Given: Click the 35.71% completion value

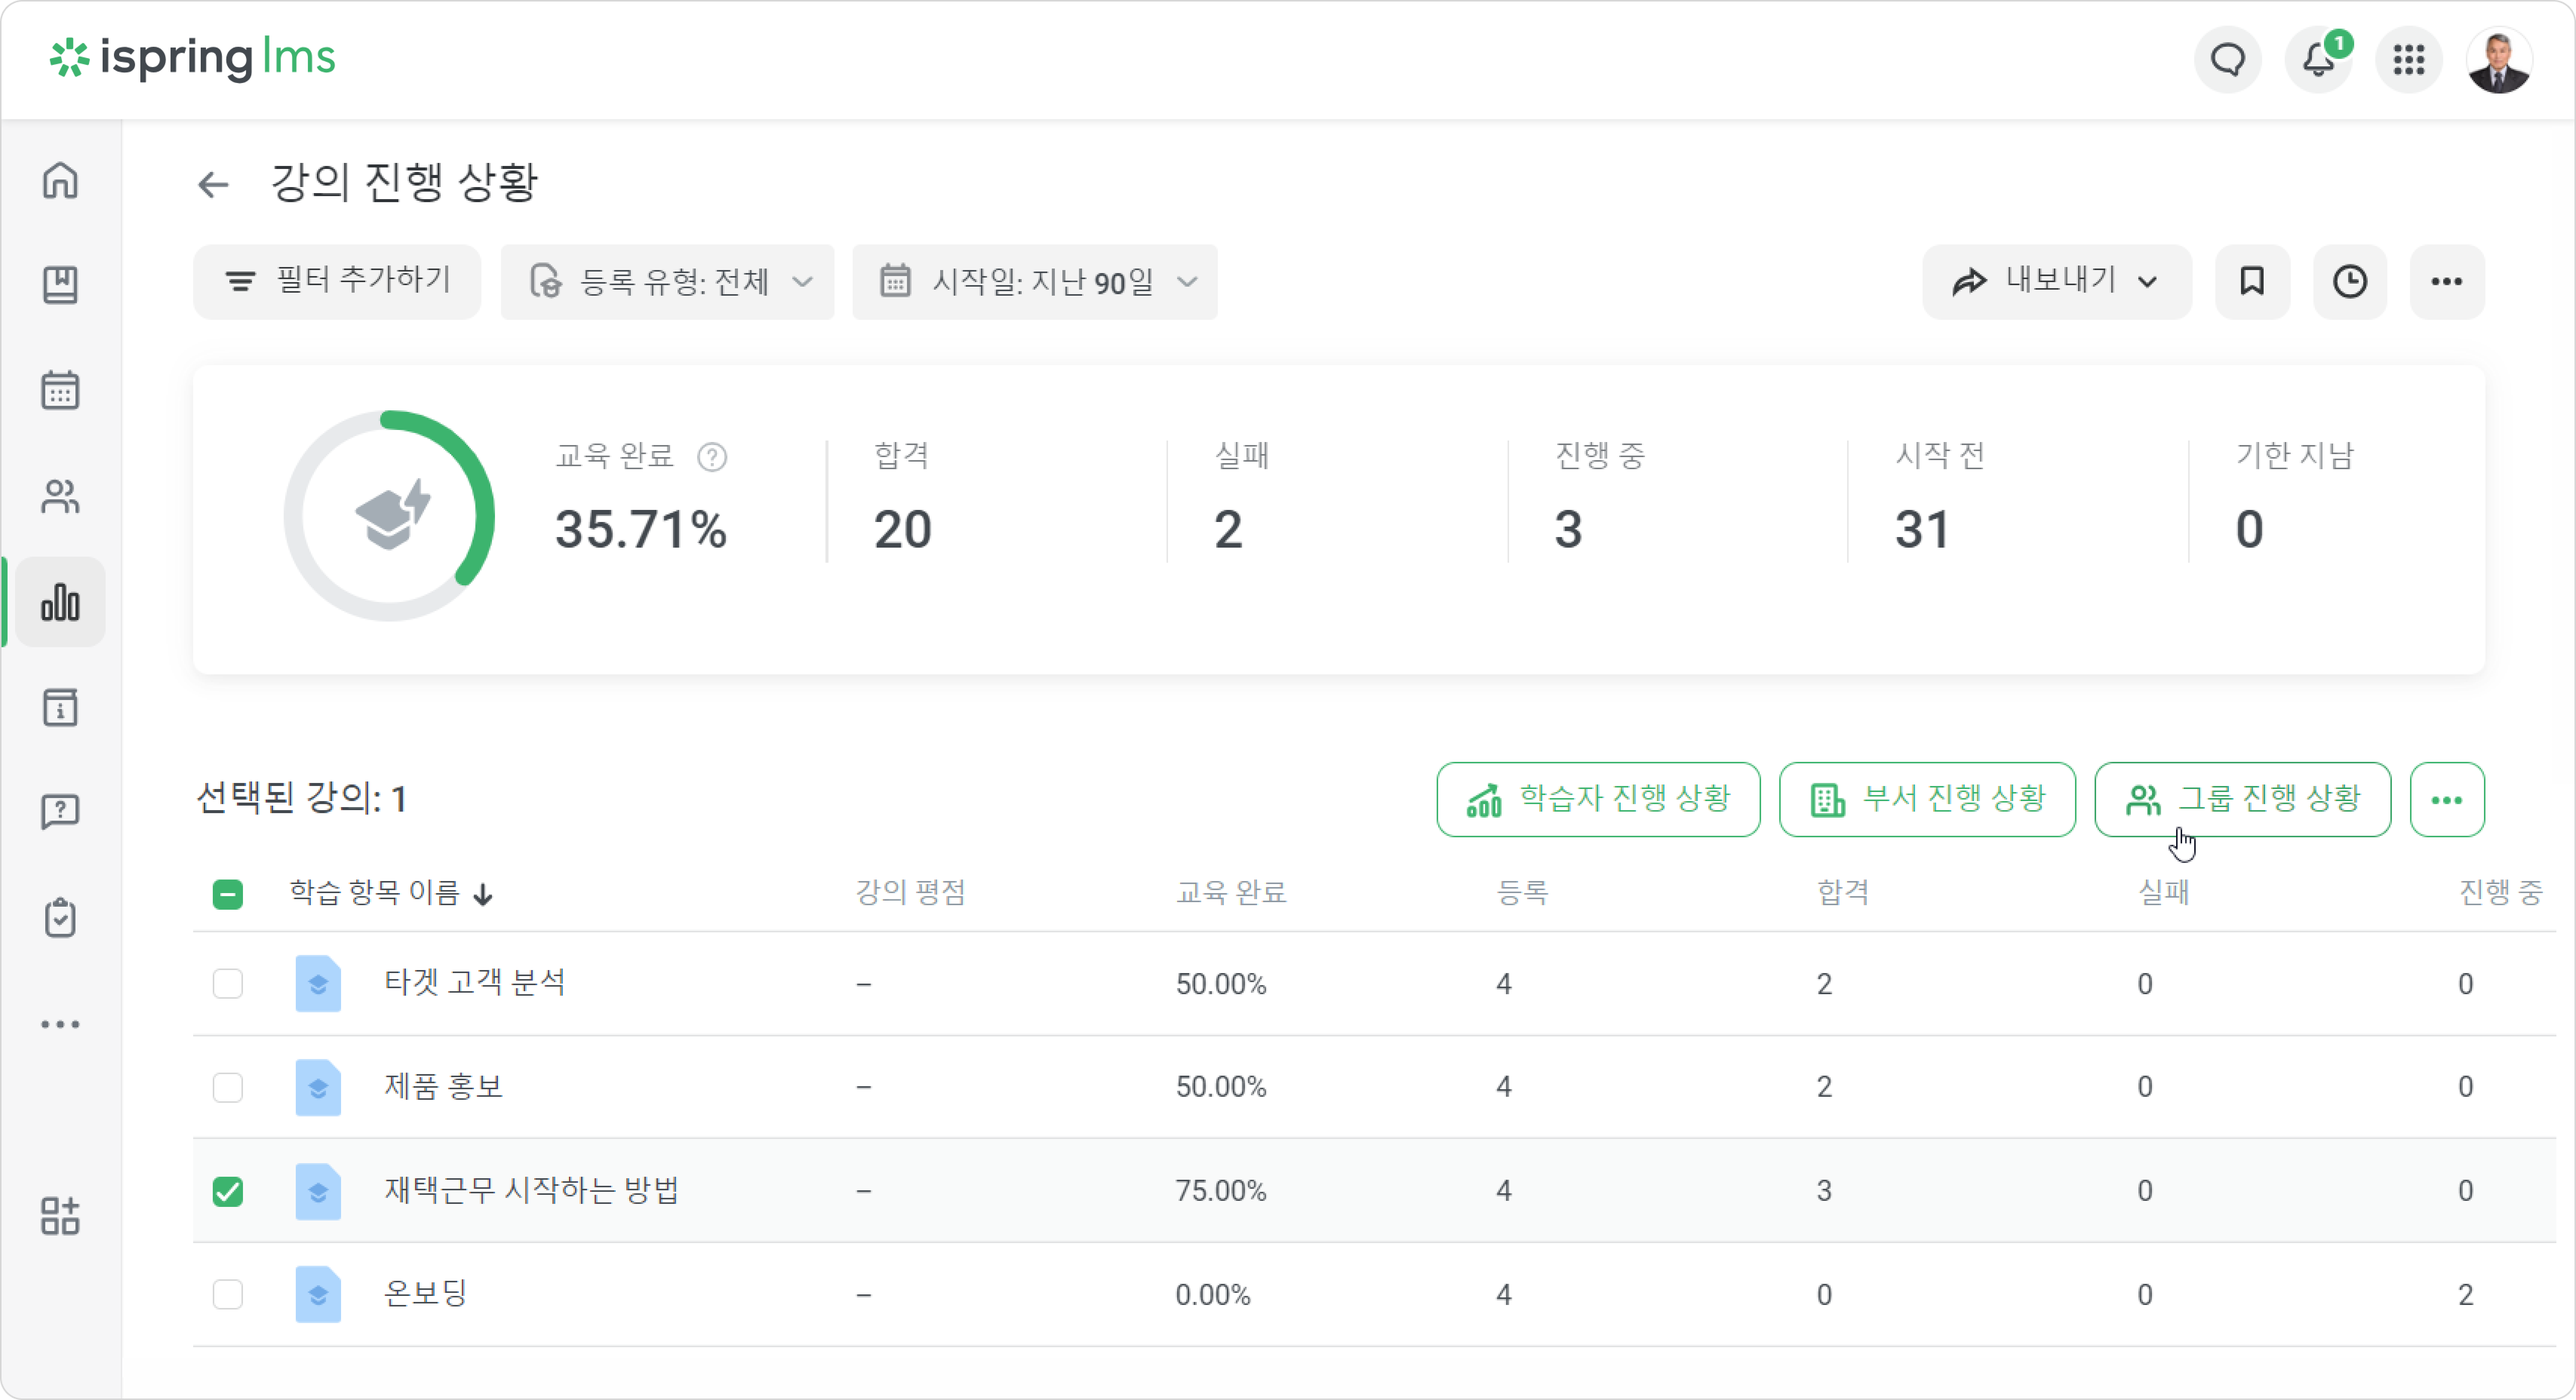Looking at the screenshot, I should click(641, 529).
